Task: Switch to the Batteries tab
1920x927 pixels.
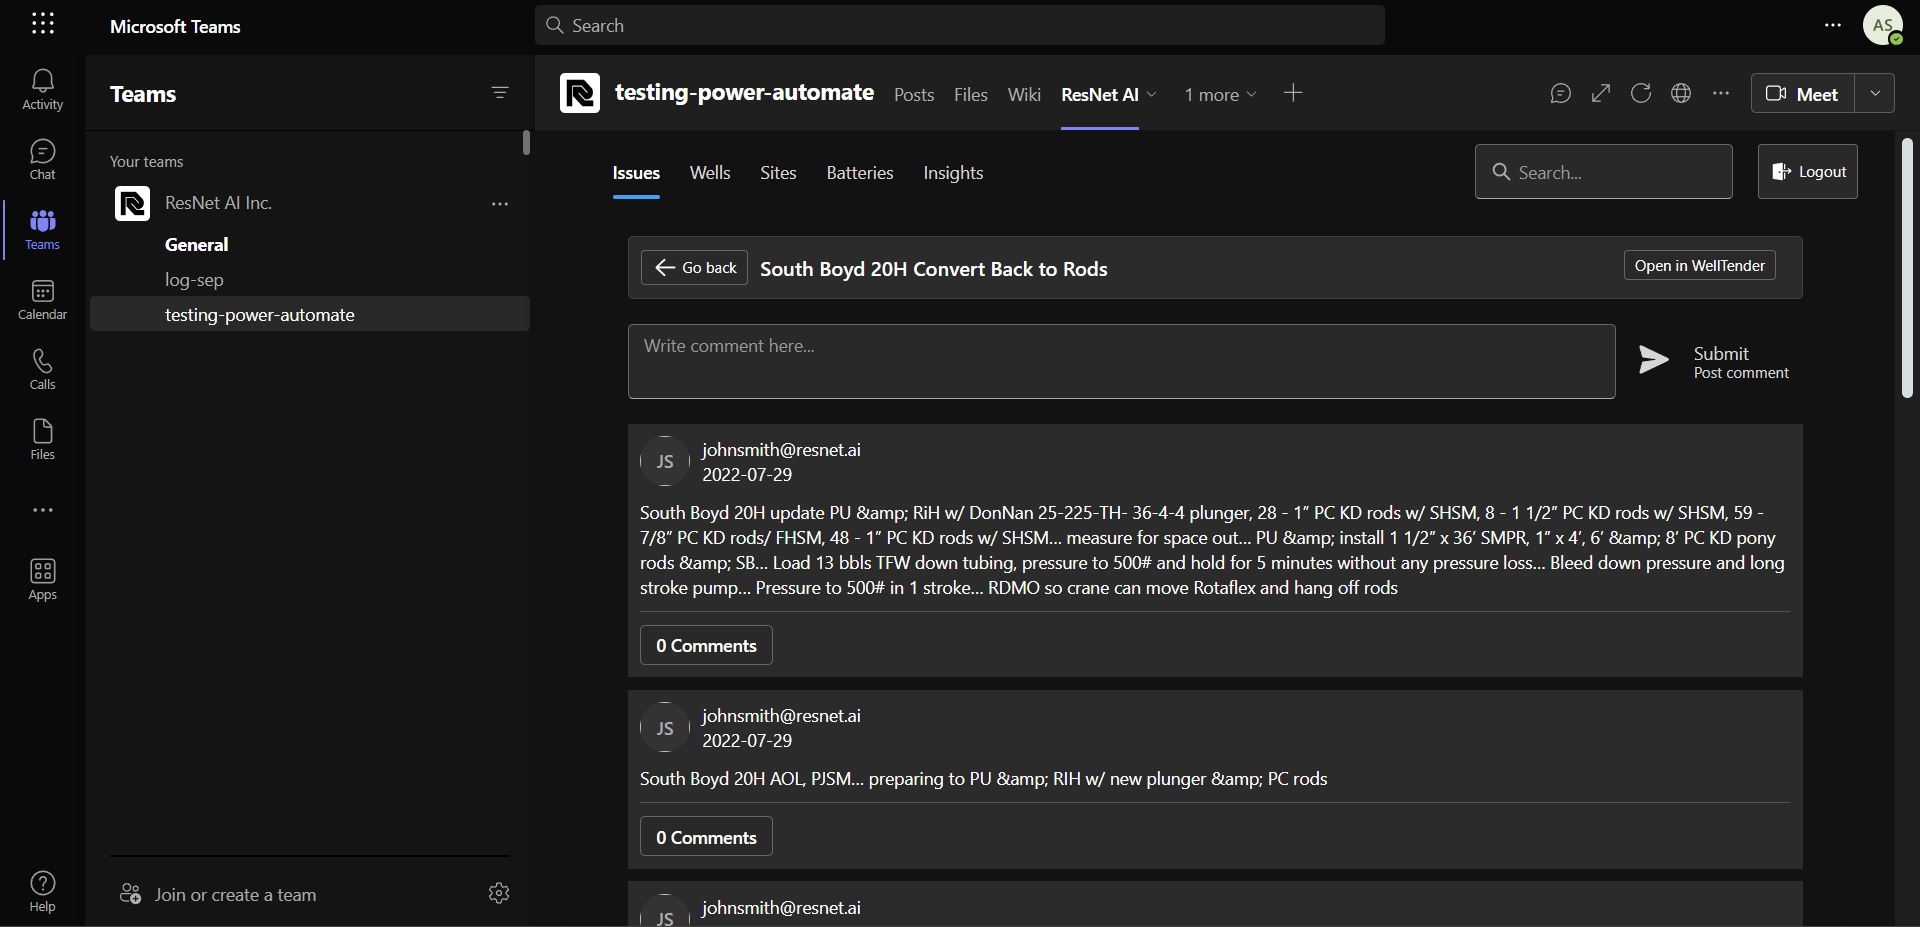Action: click(859, 172)
